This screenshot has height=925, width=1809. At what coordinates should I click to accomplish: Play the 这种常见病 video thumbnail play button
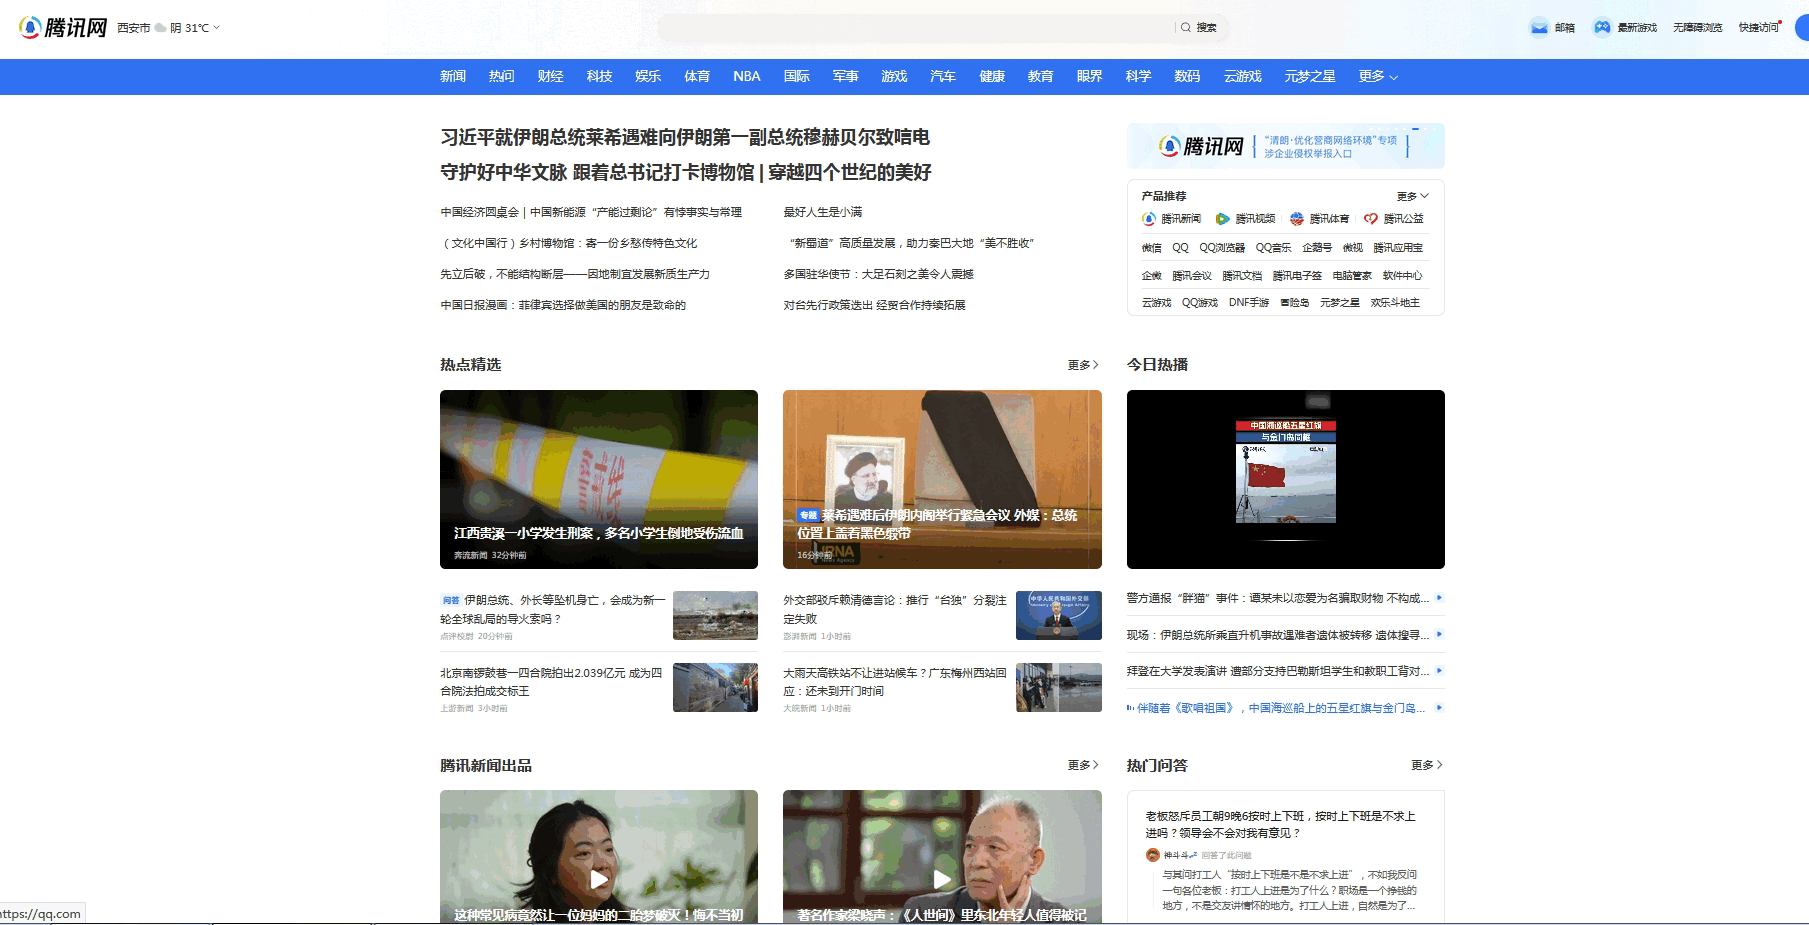tap(599, 879)
